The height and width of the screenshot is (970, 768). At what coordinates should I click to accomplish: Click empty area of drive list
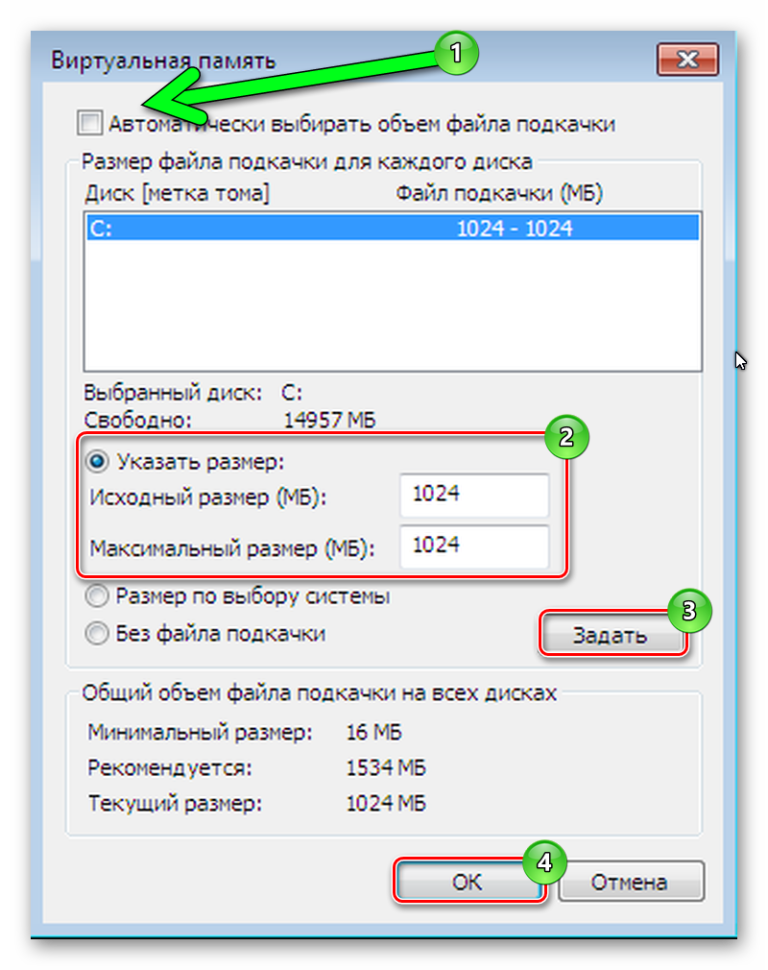[x=393, y=305]
